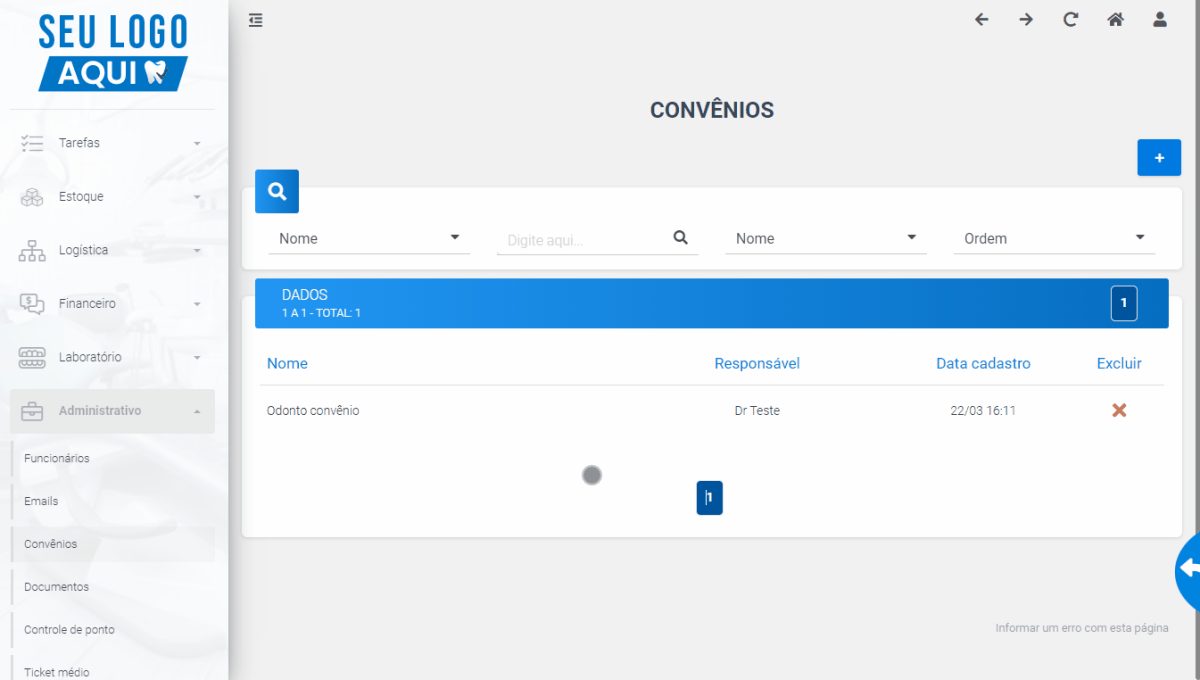Go forward using the right arrow icon
This screenshot has height=680, width=1200.
pos(1026,19)
